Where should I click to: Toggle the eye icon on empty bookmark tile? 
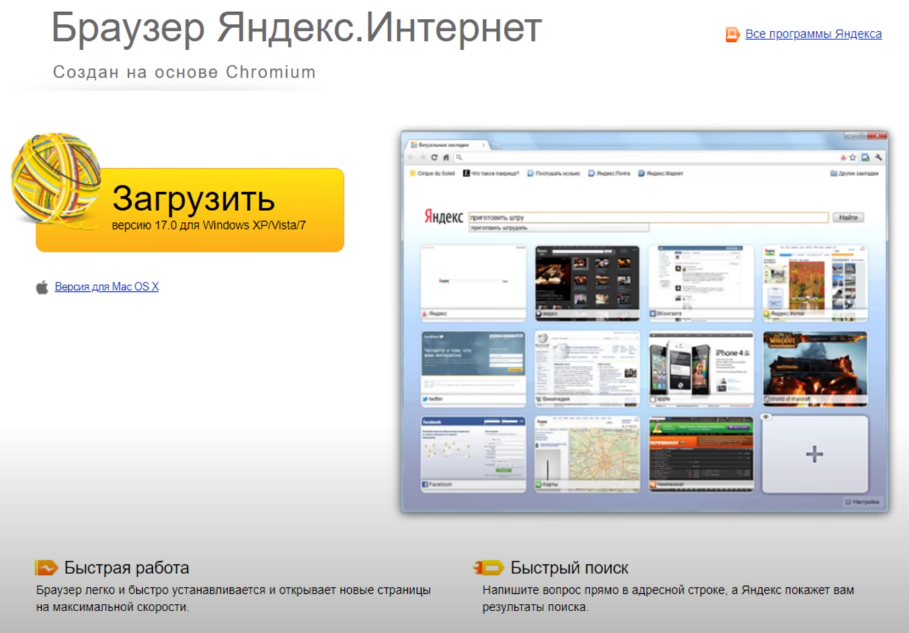click(766, 417)
